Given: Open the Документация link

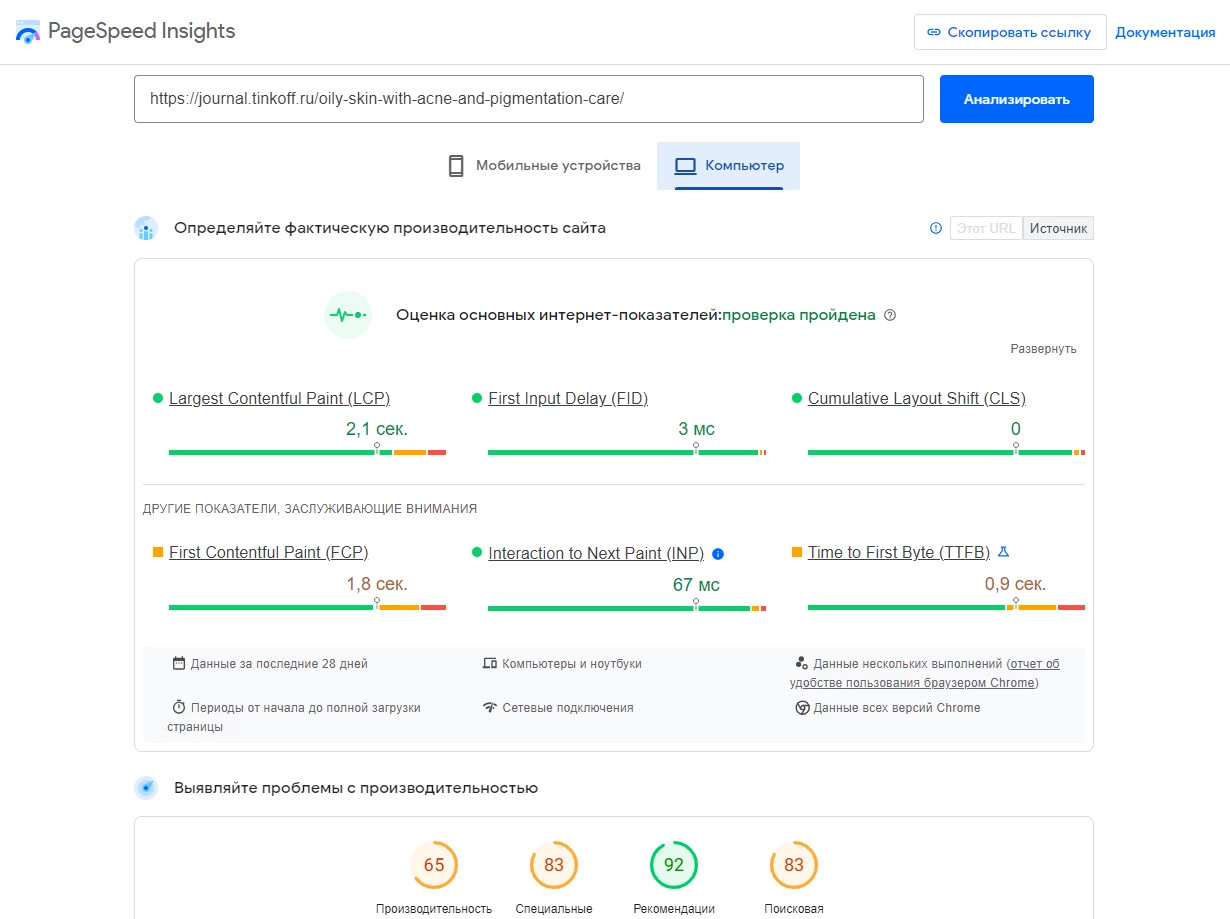Looking at the screenshot, I should tap(1165, 32).
